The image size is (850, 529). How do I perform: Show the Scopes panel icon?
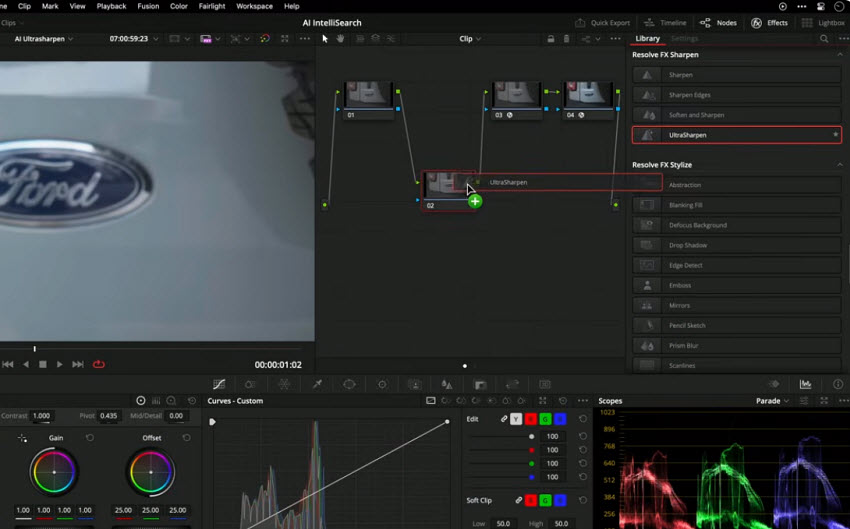[806, 384]
